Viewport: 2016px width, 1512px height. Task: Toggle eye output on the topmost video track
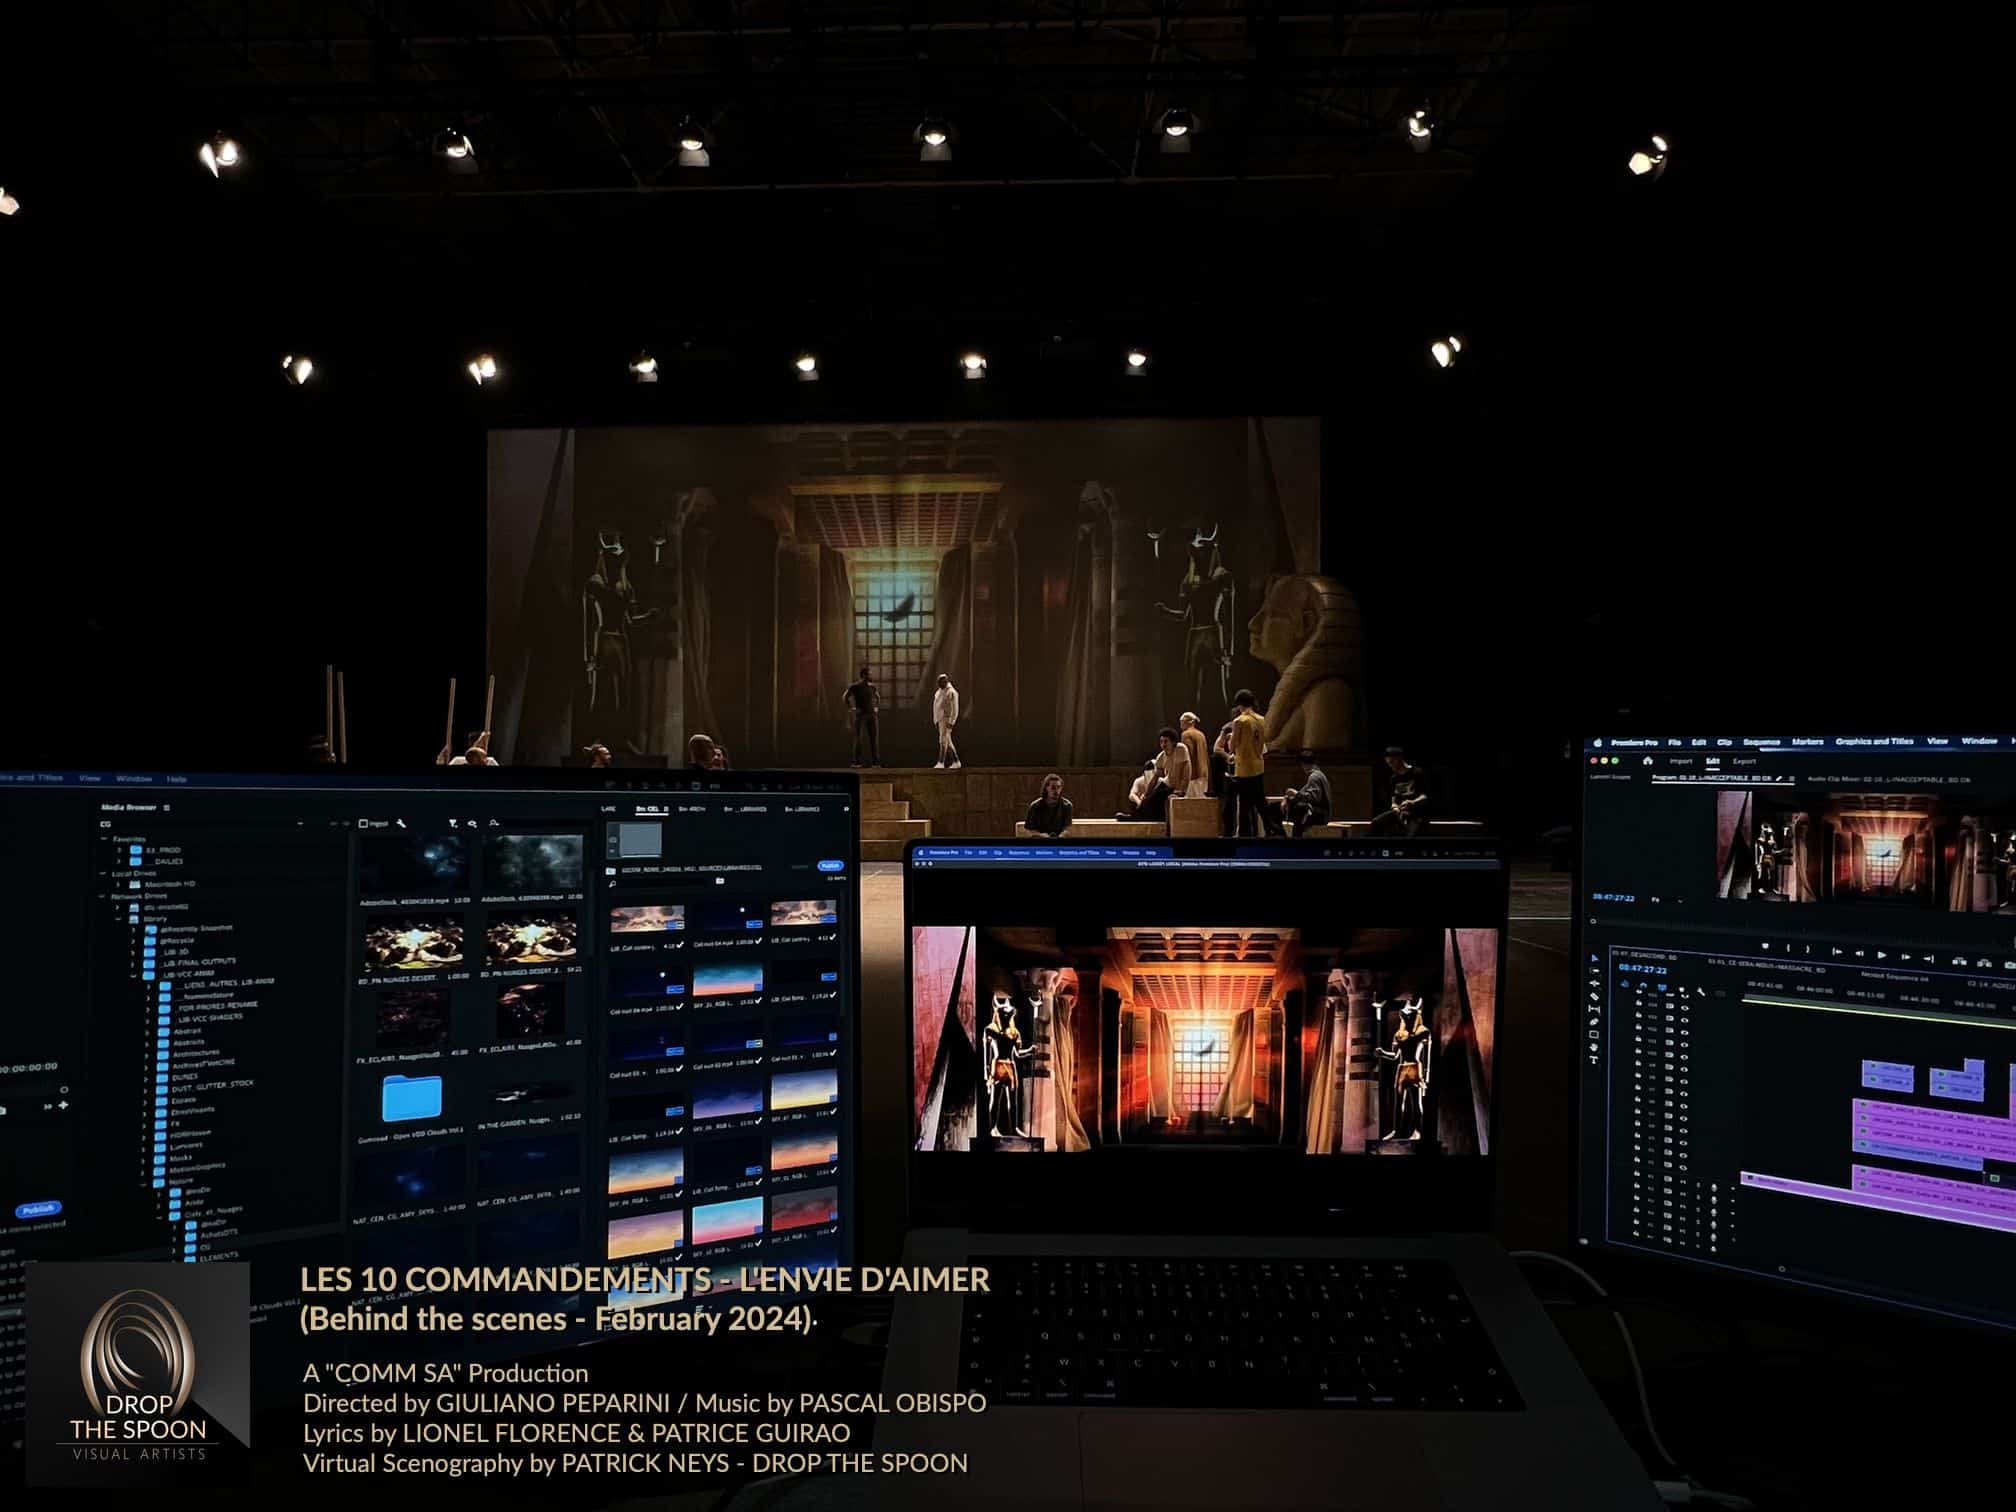click(1685, 996)
